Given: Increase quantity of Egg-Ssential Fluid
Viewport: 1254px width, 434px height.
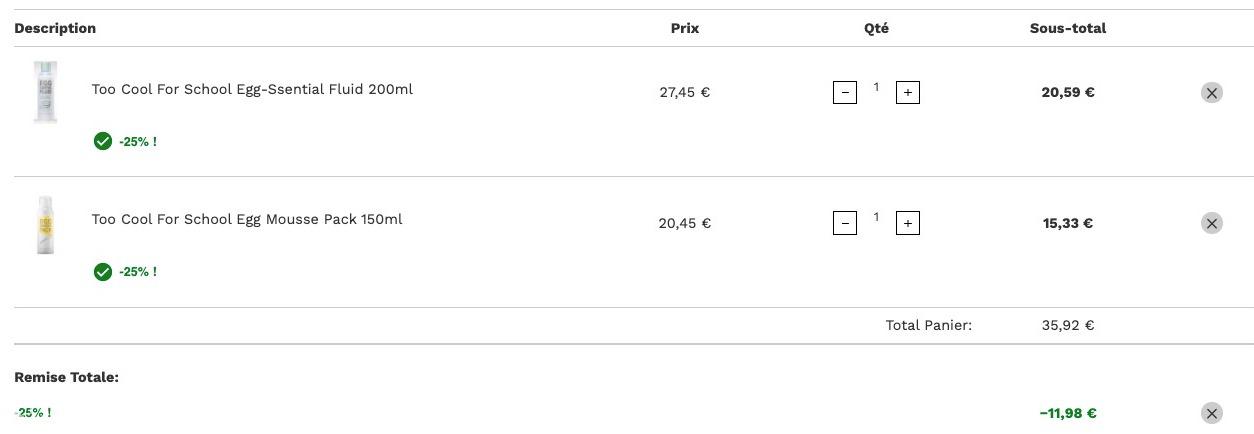Looking at the screenshot, I should [907, 92].
